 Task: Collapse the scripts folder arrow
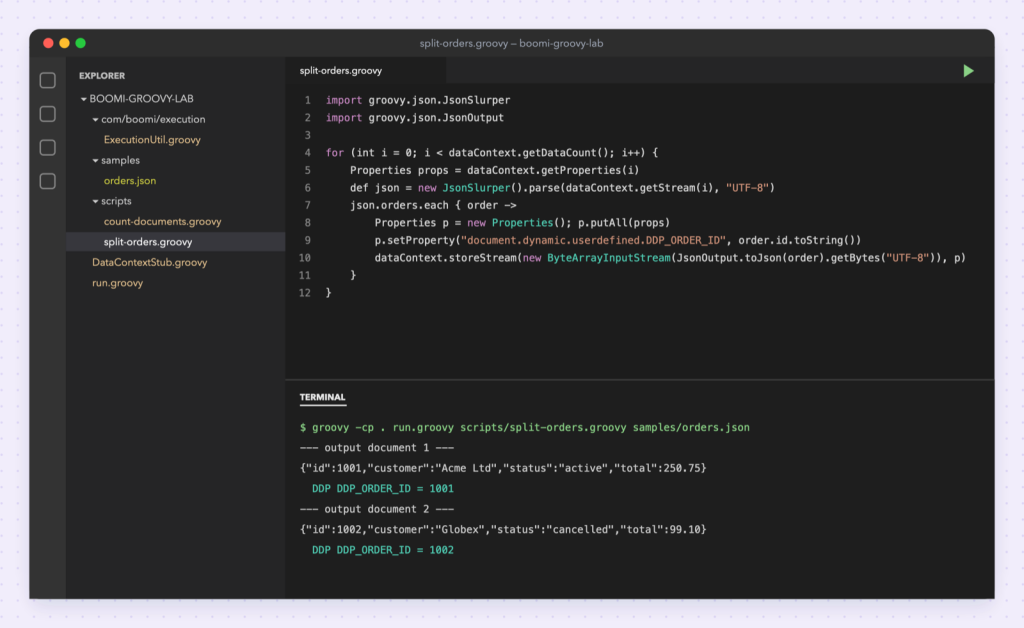pyautogui.click(x=95, y=202)
